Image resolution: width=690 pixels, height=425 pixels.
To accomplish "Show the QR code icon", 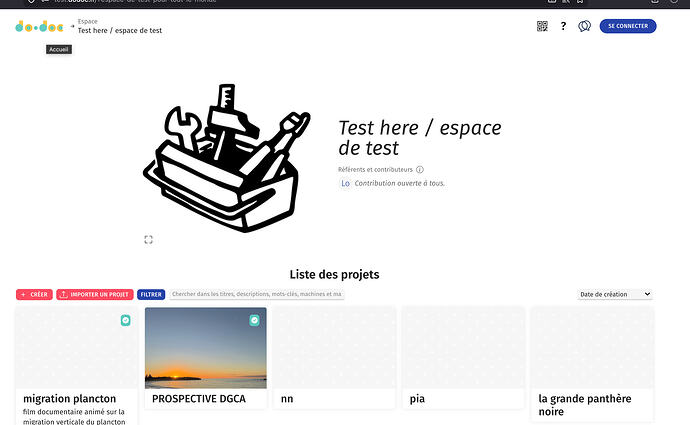I will pyautogui.click(x=542, y=26).
